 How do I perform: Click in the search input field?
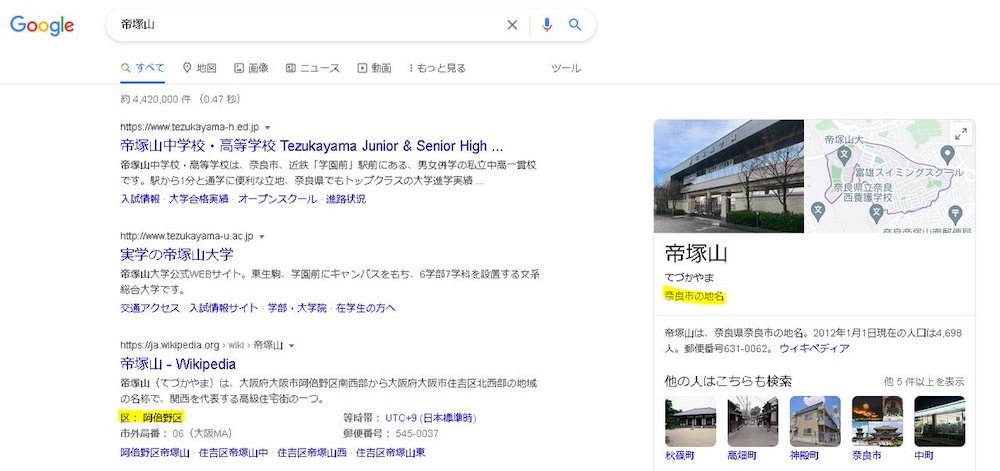(300, 25)
